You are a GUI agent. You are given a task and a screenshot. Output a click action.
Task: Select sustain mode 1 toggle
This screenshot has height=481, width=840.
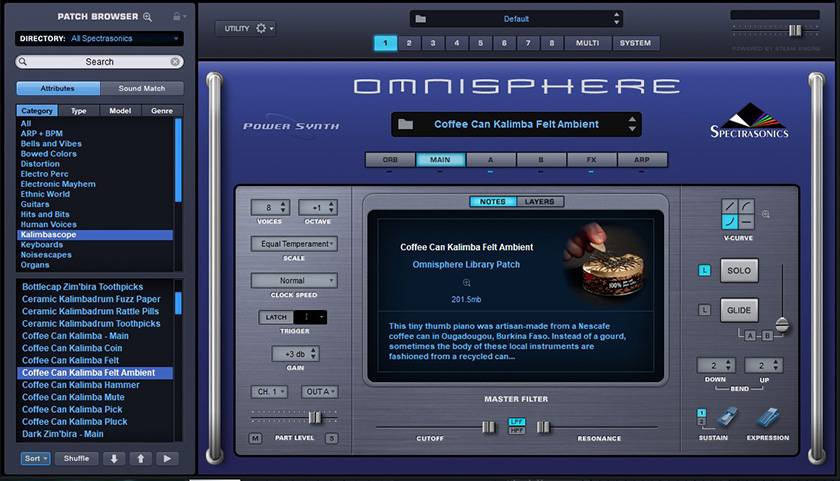pyautogui.click(x=701, y=413)
